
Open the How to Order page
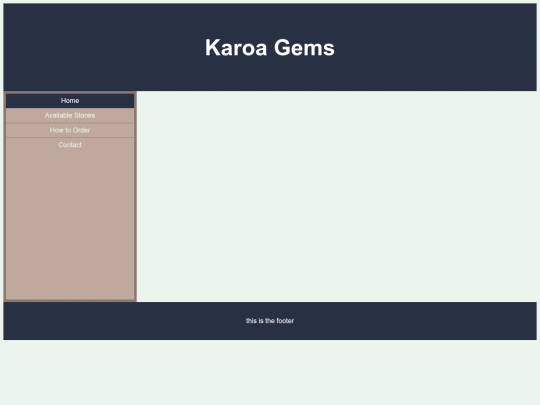coord(70,130)
